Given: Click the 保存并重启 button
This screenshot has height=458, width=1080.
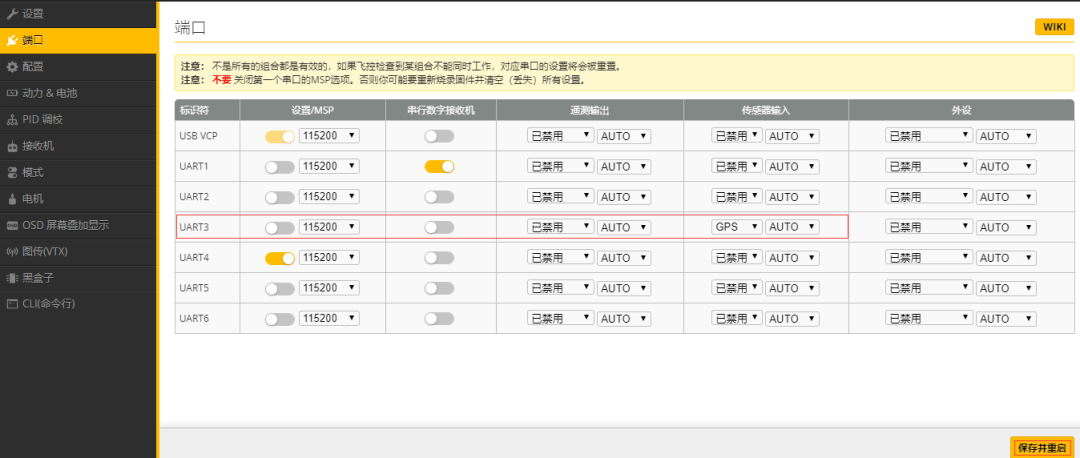Looking at the screenshot, I should [1042, 447].
